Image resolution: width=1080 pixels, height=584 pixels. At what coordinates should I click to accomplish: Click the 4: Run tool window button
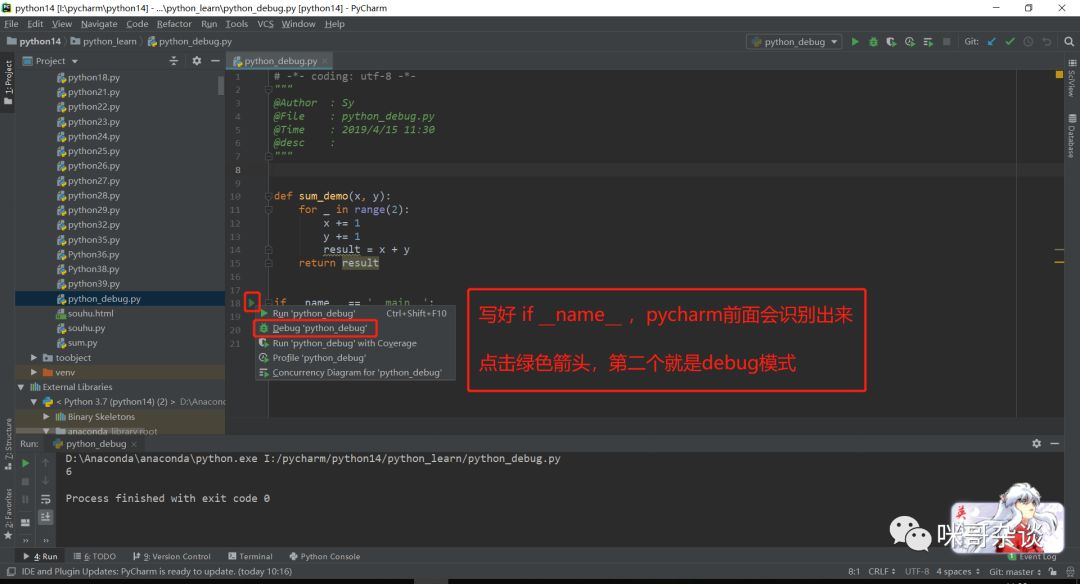pos(41,556)
